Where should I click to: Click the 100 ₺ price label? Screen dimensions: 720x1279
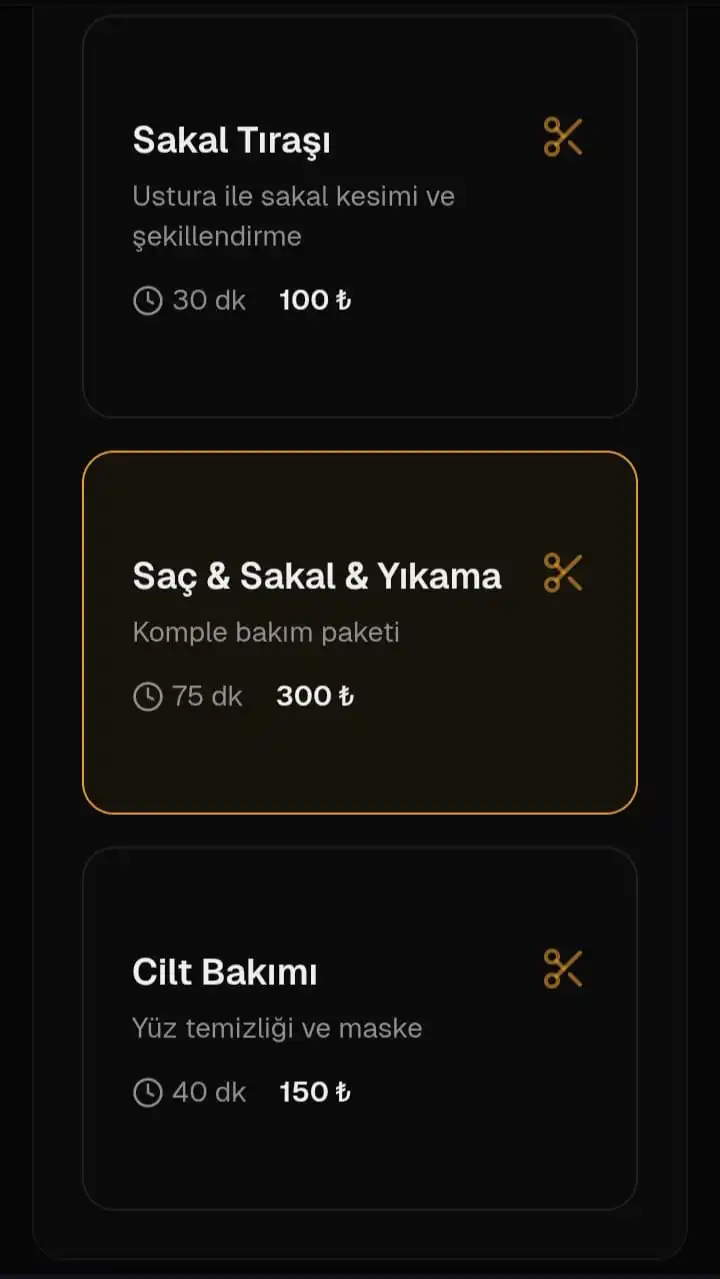pos(315,300)
